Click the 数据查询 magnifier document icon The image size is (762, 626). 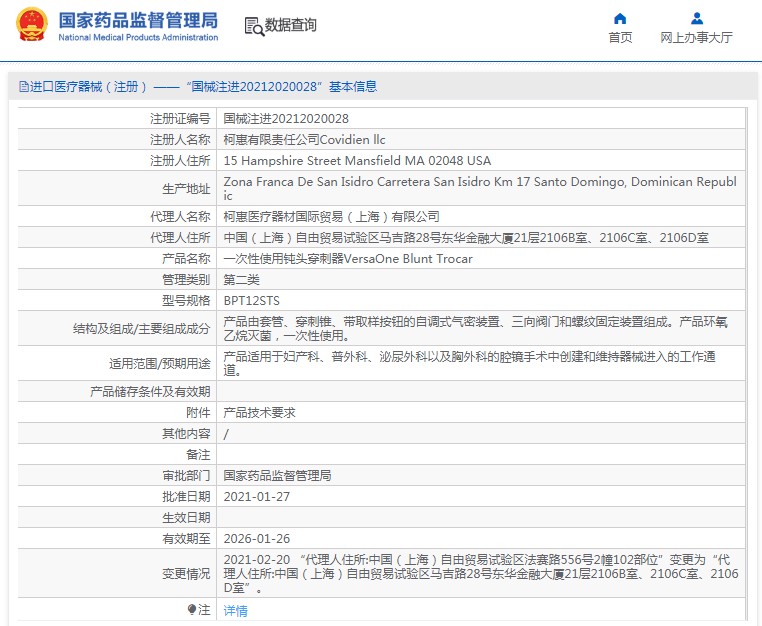pyautogui.click(x=254, y=26)
